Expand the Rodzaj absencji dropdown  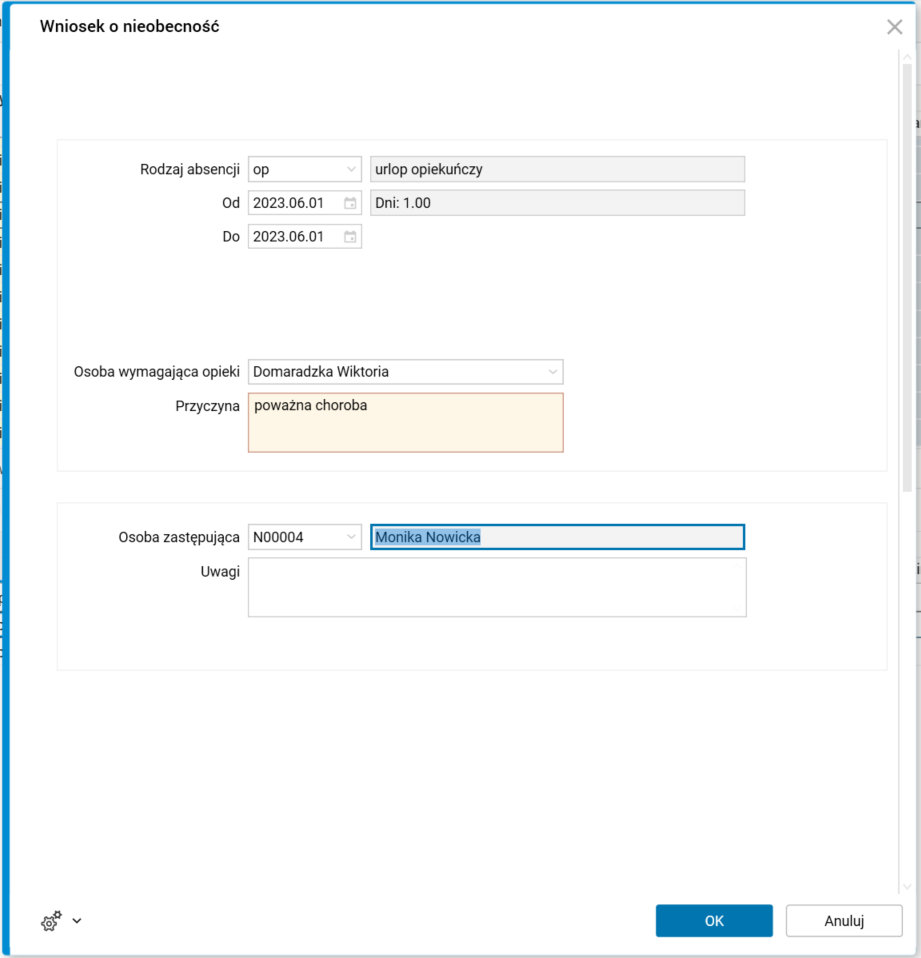pyautogui.click(x=350, y=169)
